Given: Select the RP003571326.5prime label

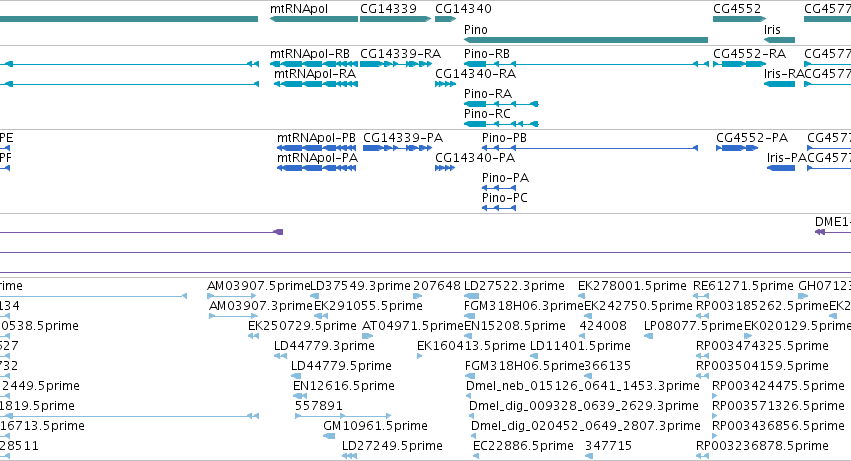Looking at the screenshot, I should pyautogui.click(x=778, y=407).
